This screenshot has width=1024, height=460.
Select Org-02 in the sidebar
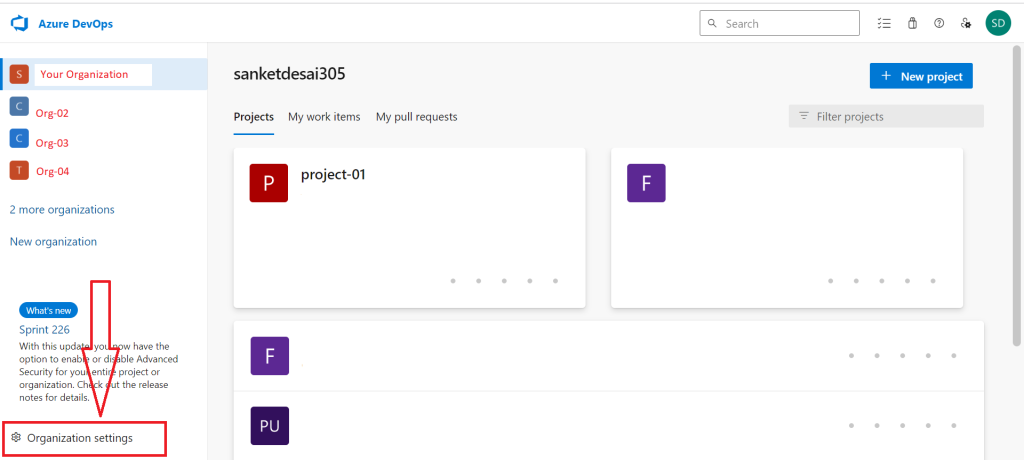click(52, 113)
